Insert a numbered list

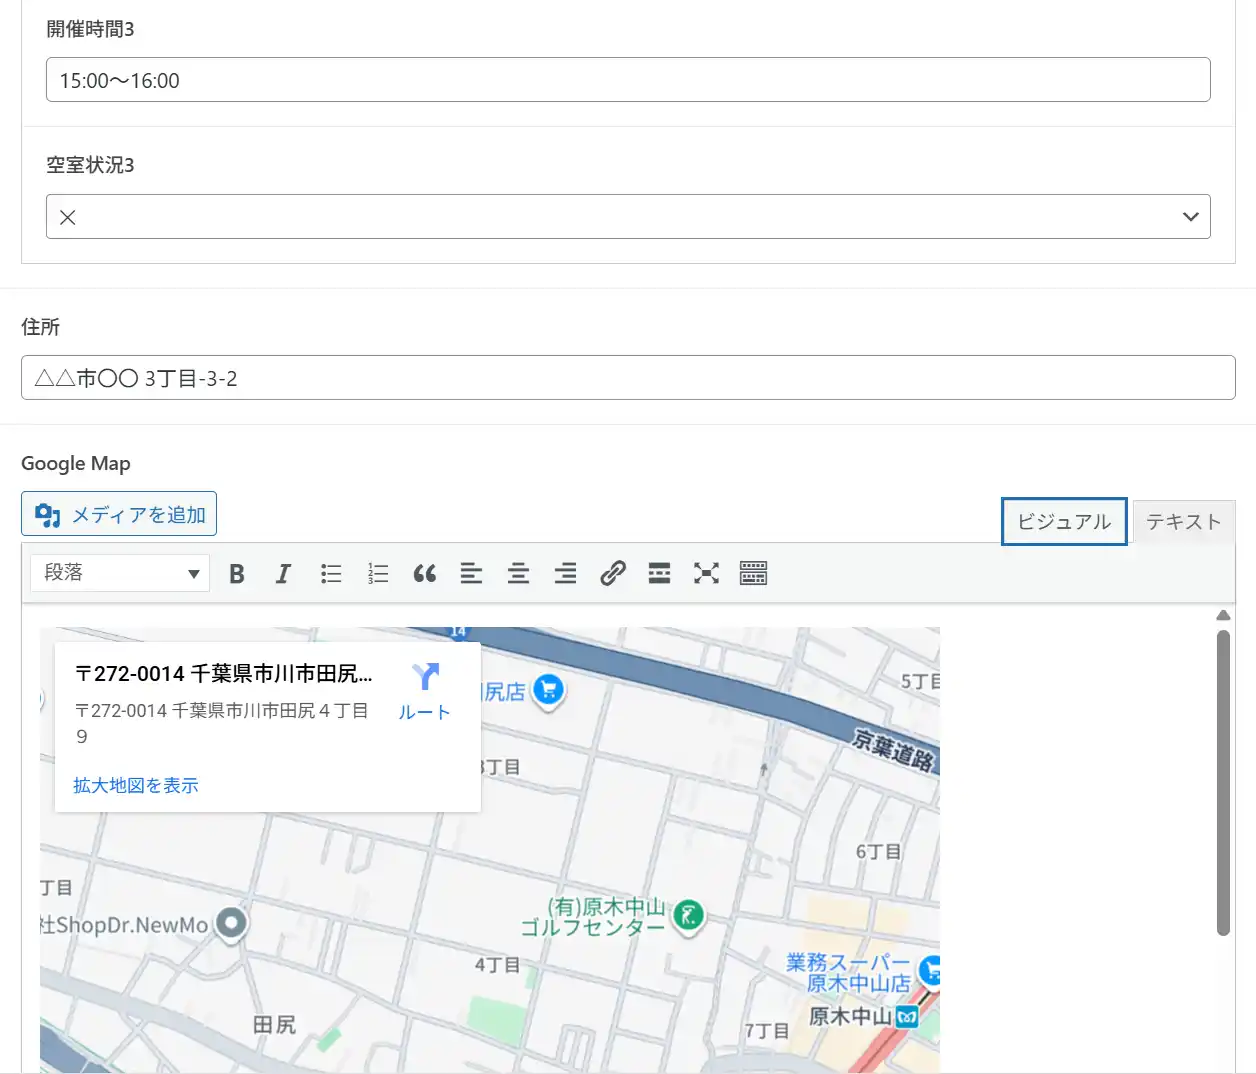coord(378,573)
